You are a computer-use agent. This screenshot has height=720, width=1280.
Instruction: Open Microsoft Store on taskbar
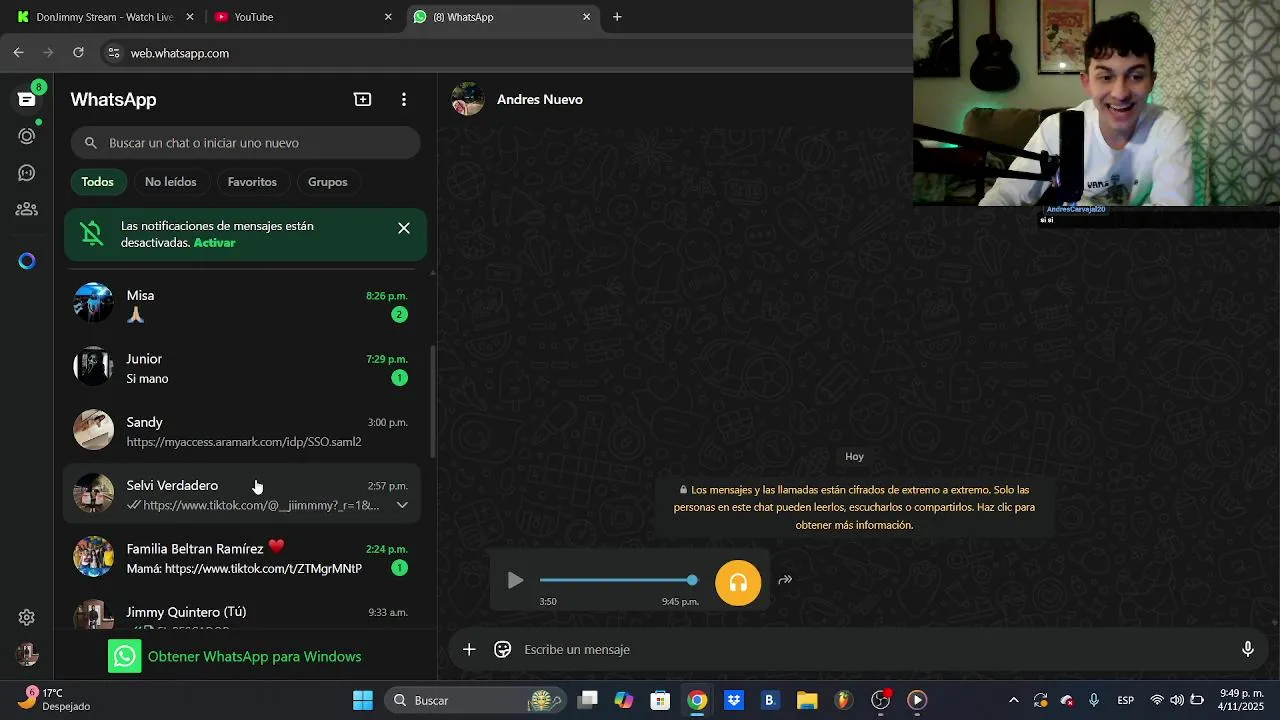[660, 700]
